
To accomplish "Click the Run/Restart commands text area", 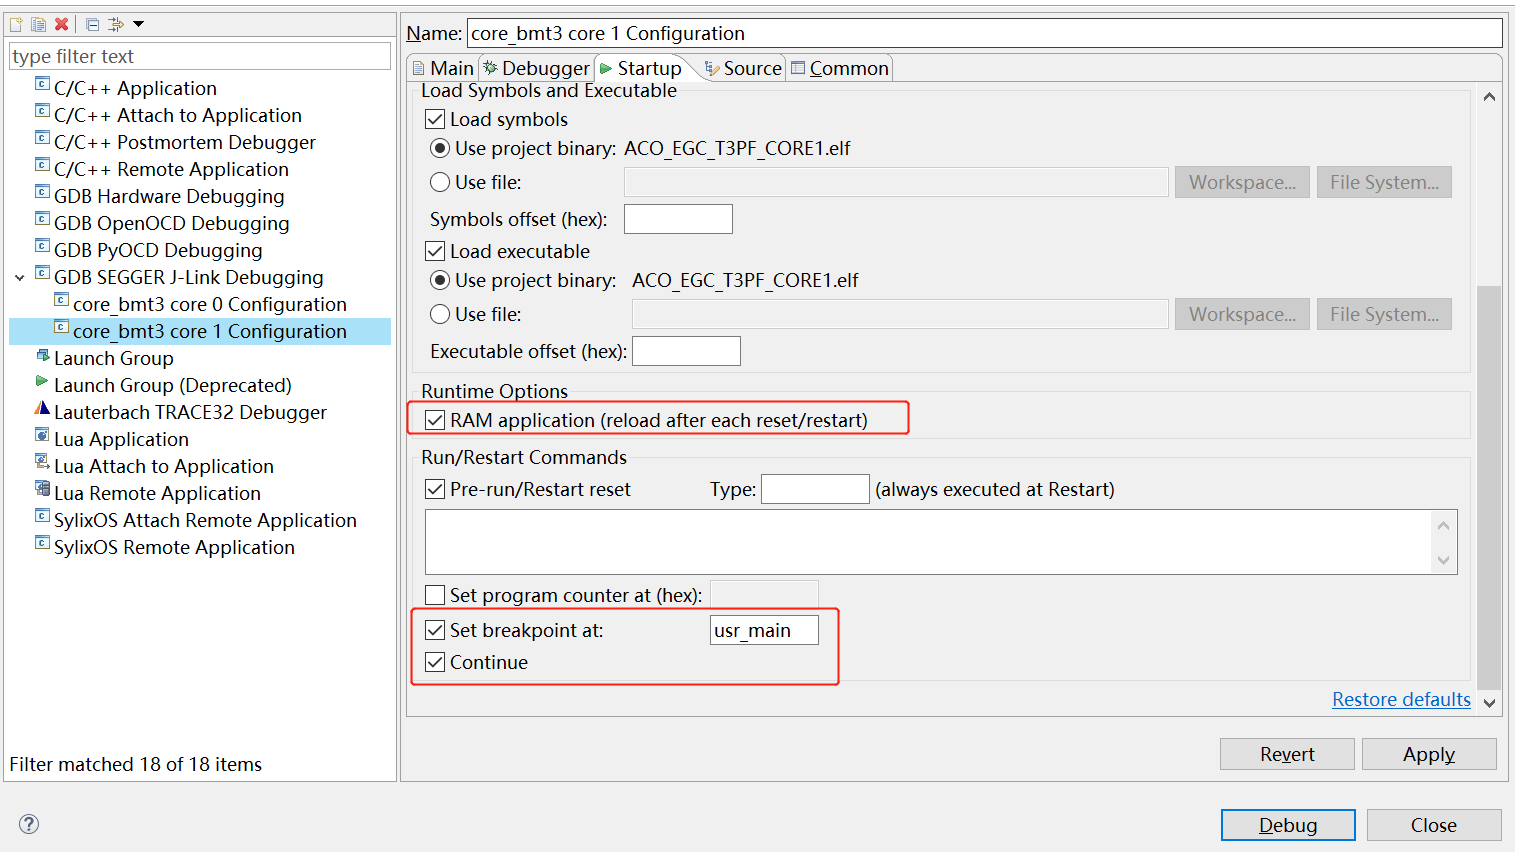I will pos(941,542).
